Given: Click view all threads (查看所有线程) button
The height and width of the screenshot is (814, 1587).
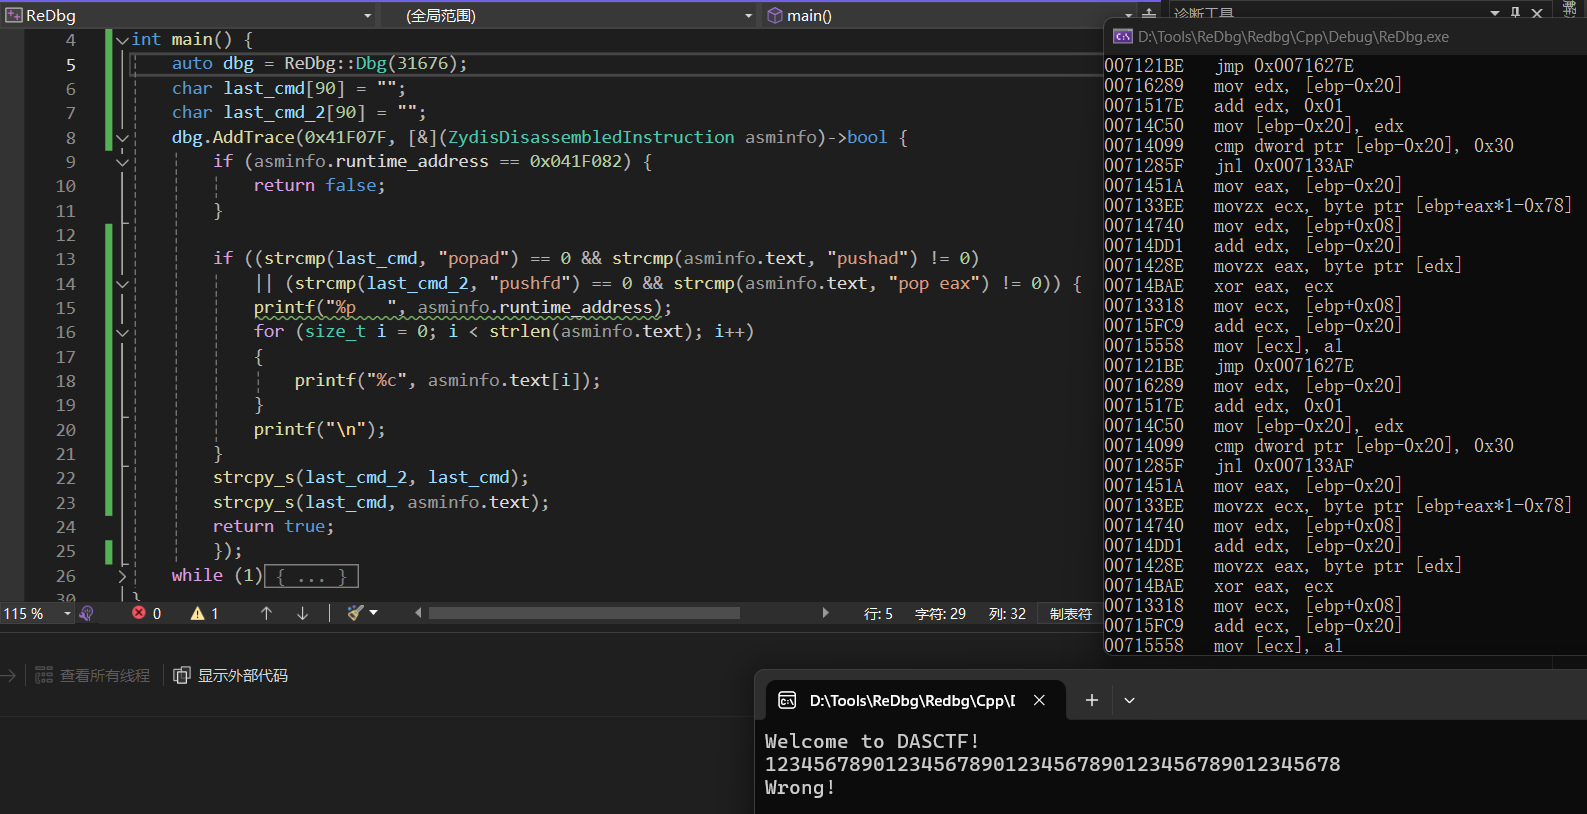Looking at the screenshot, I should coord(93,676).
